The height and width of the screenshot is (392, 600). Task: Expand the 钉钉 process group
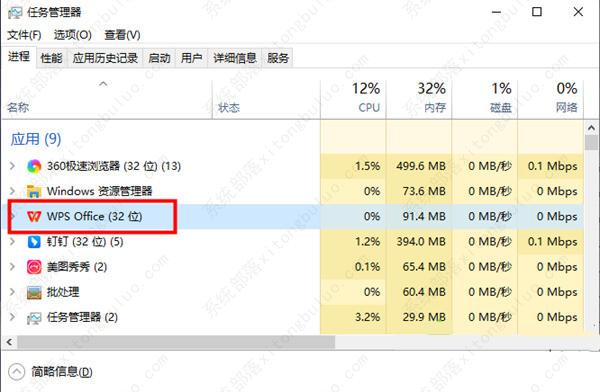pyautogui.click(x=12, y=241)
